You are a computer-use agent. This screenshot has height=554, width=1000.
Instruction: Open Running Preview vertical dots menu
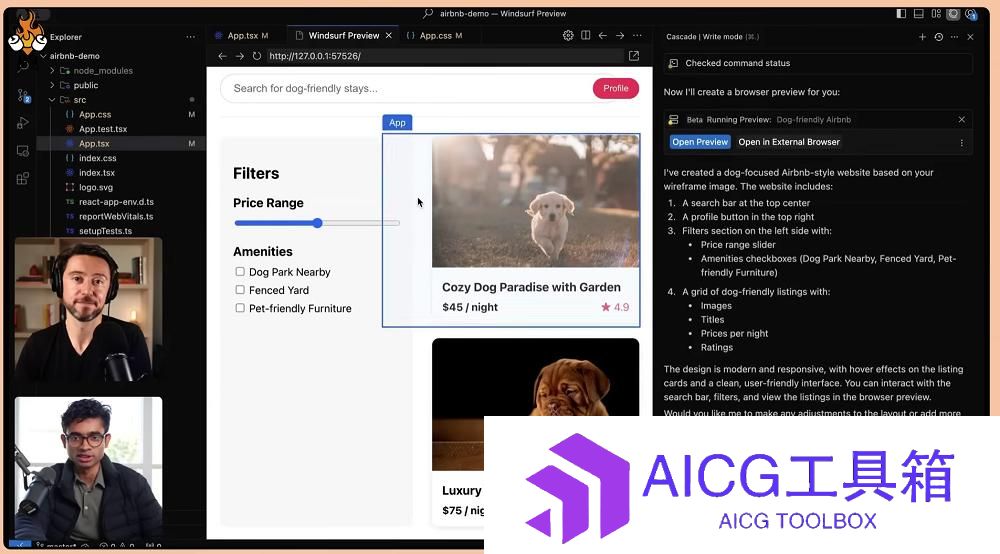click(962, 143)
